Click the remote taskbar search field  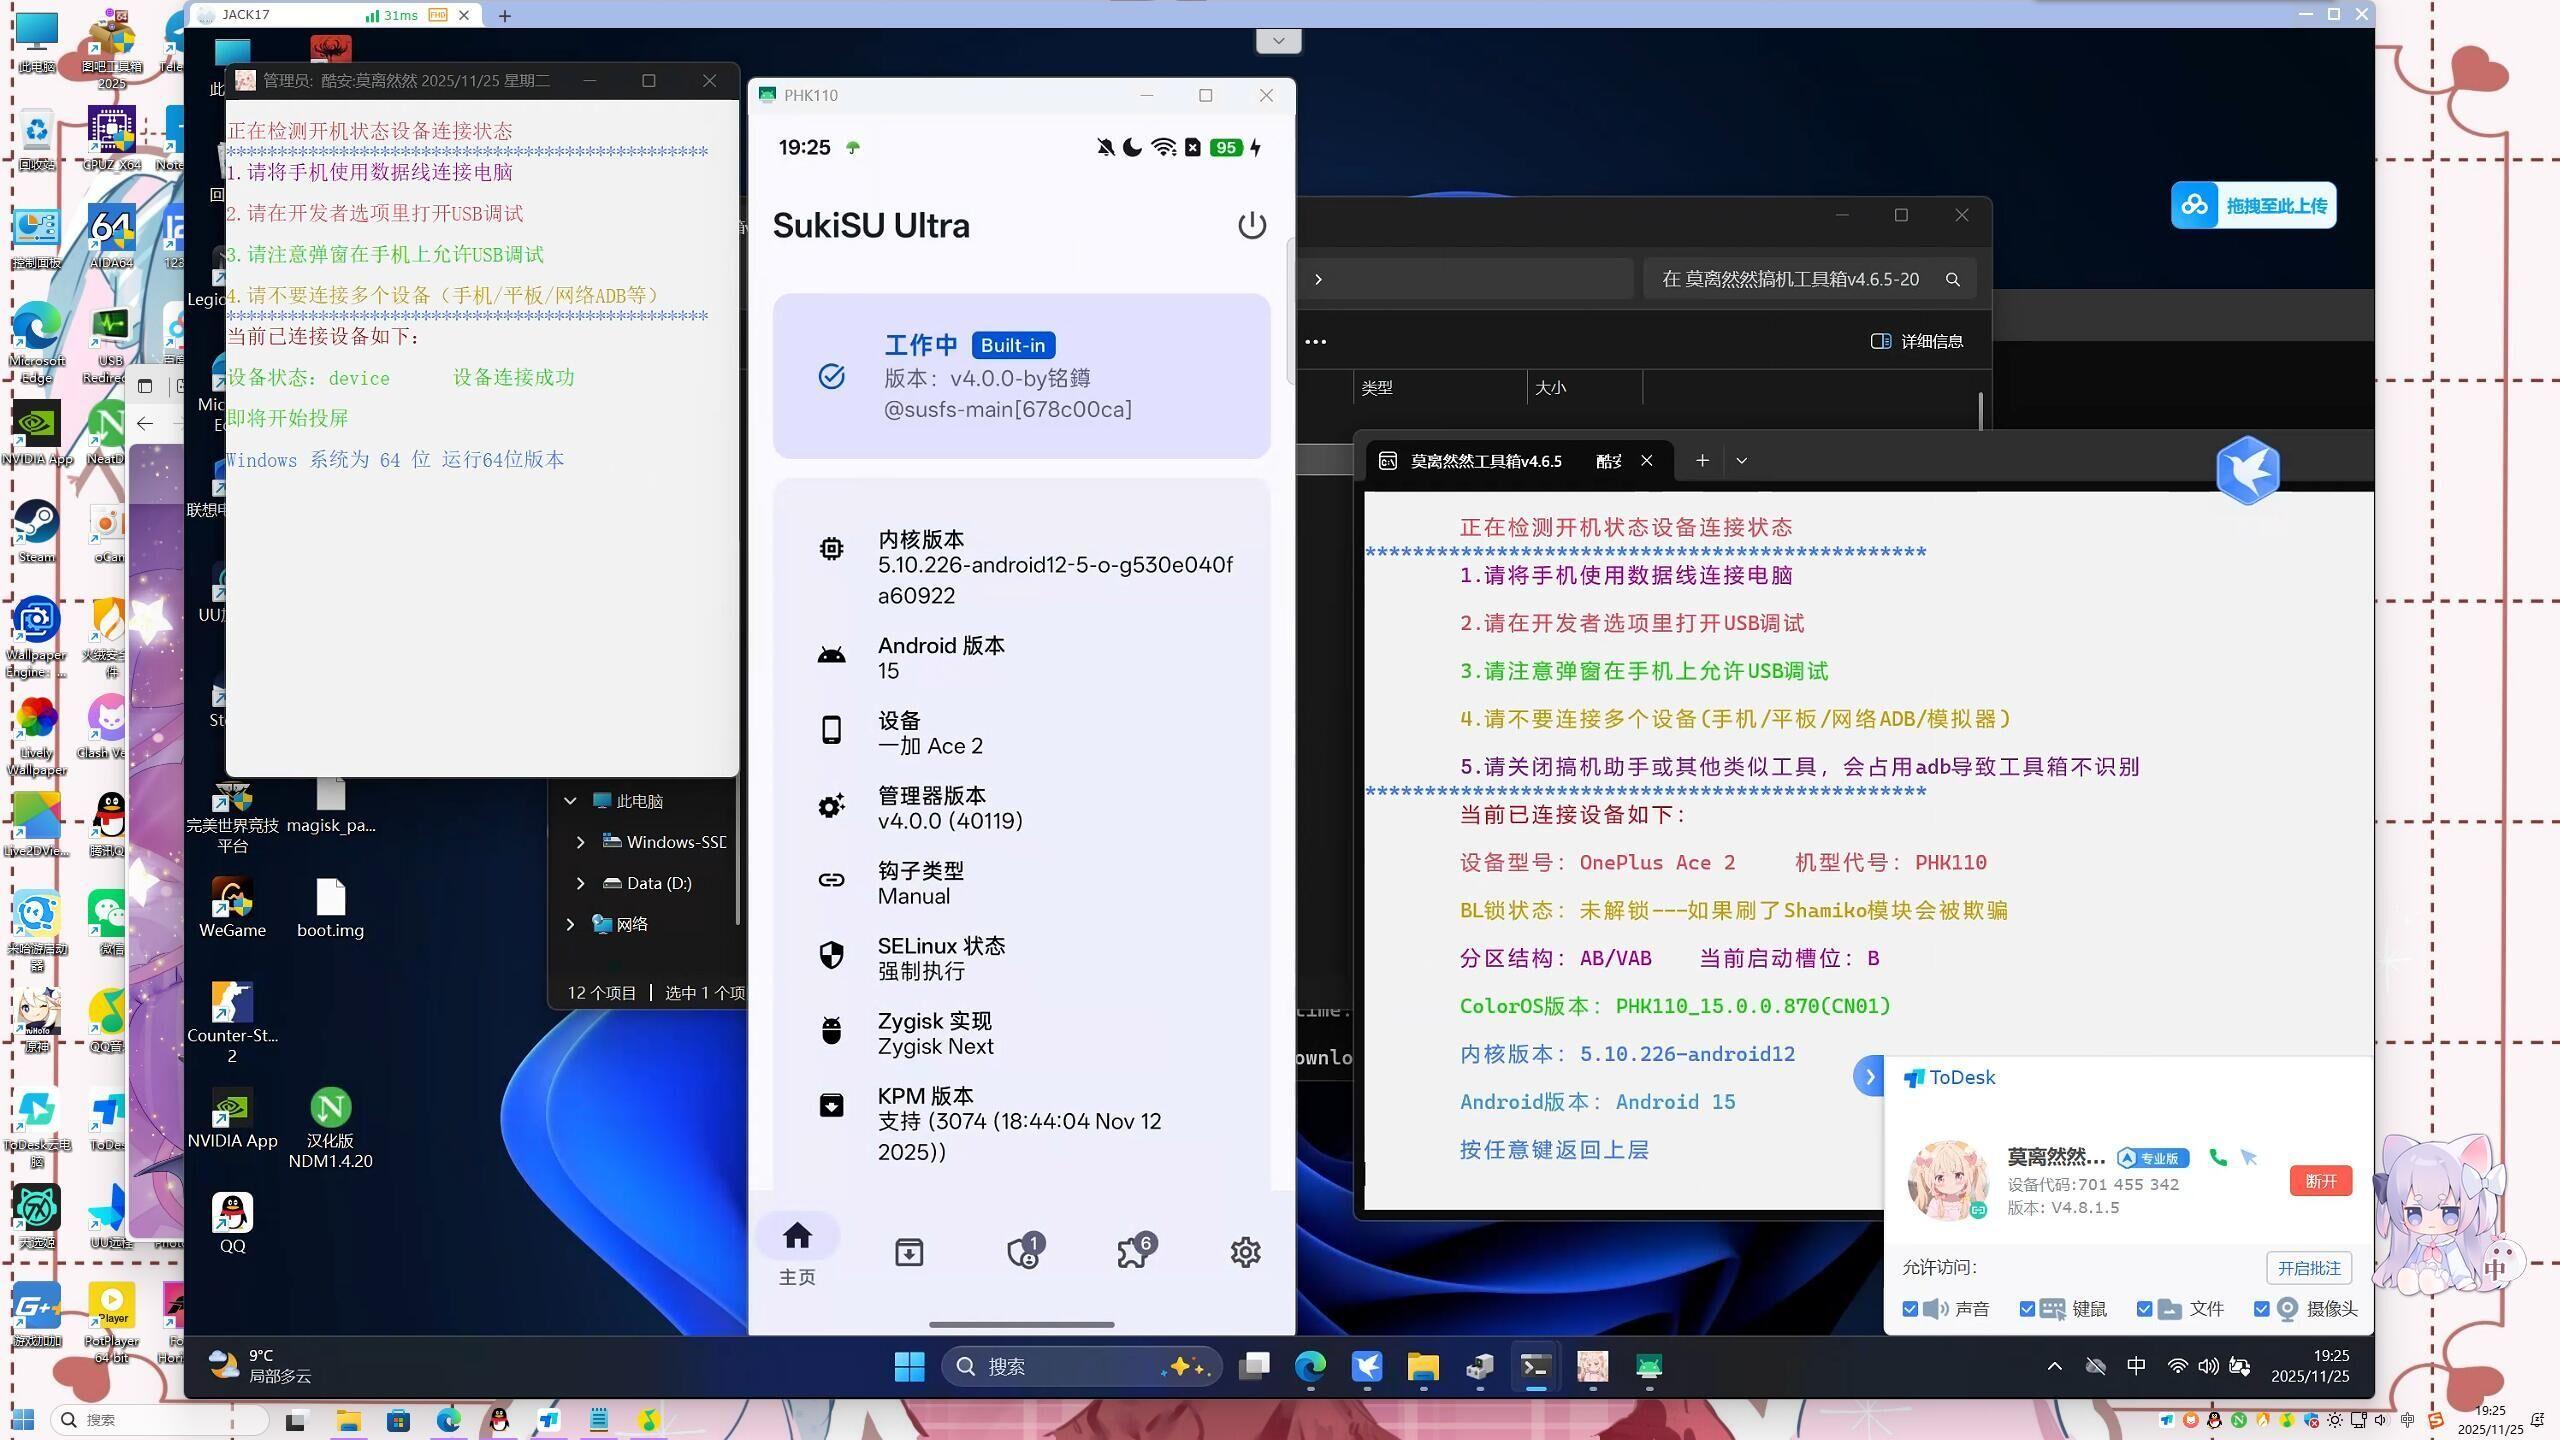(x=1082, y=1366)
